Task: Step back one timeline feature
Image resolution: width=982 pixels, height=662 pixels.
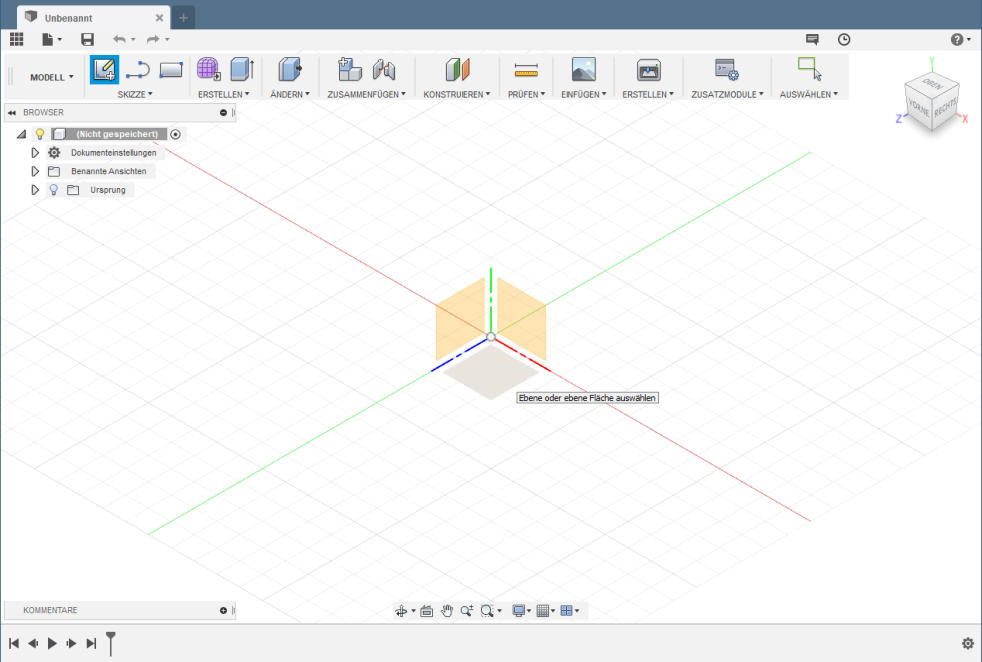Action: click(33, 643)
